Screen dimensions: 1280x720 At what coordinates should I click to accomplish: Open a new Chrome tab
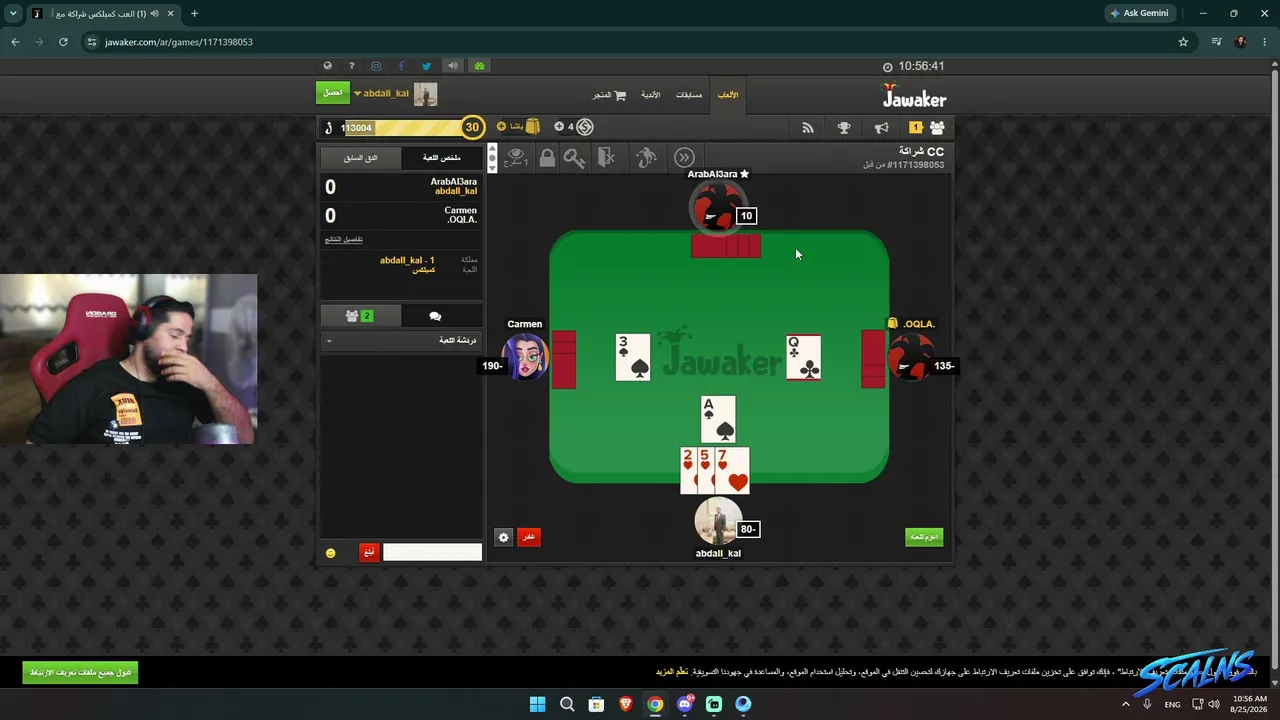[194, 13]
